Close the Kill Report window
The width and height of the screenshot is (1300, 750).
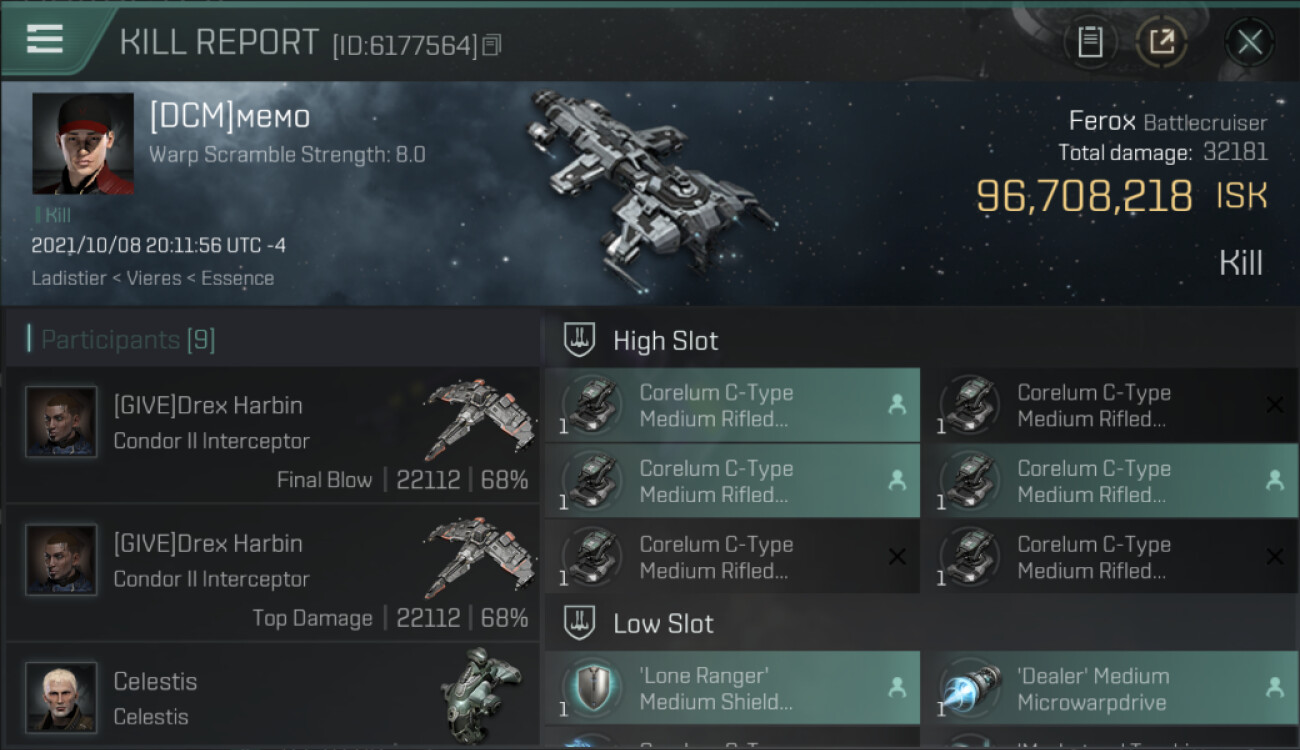[1249, 42]
